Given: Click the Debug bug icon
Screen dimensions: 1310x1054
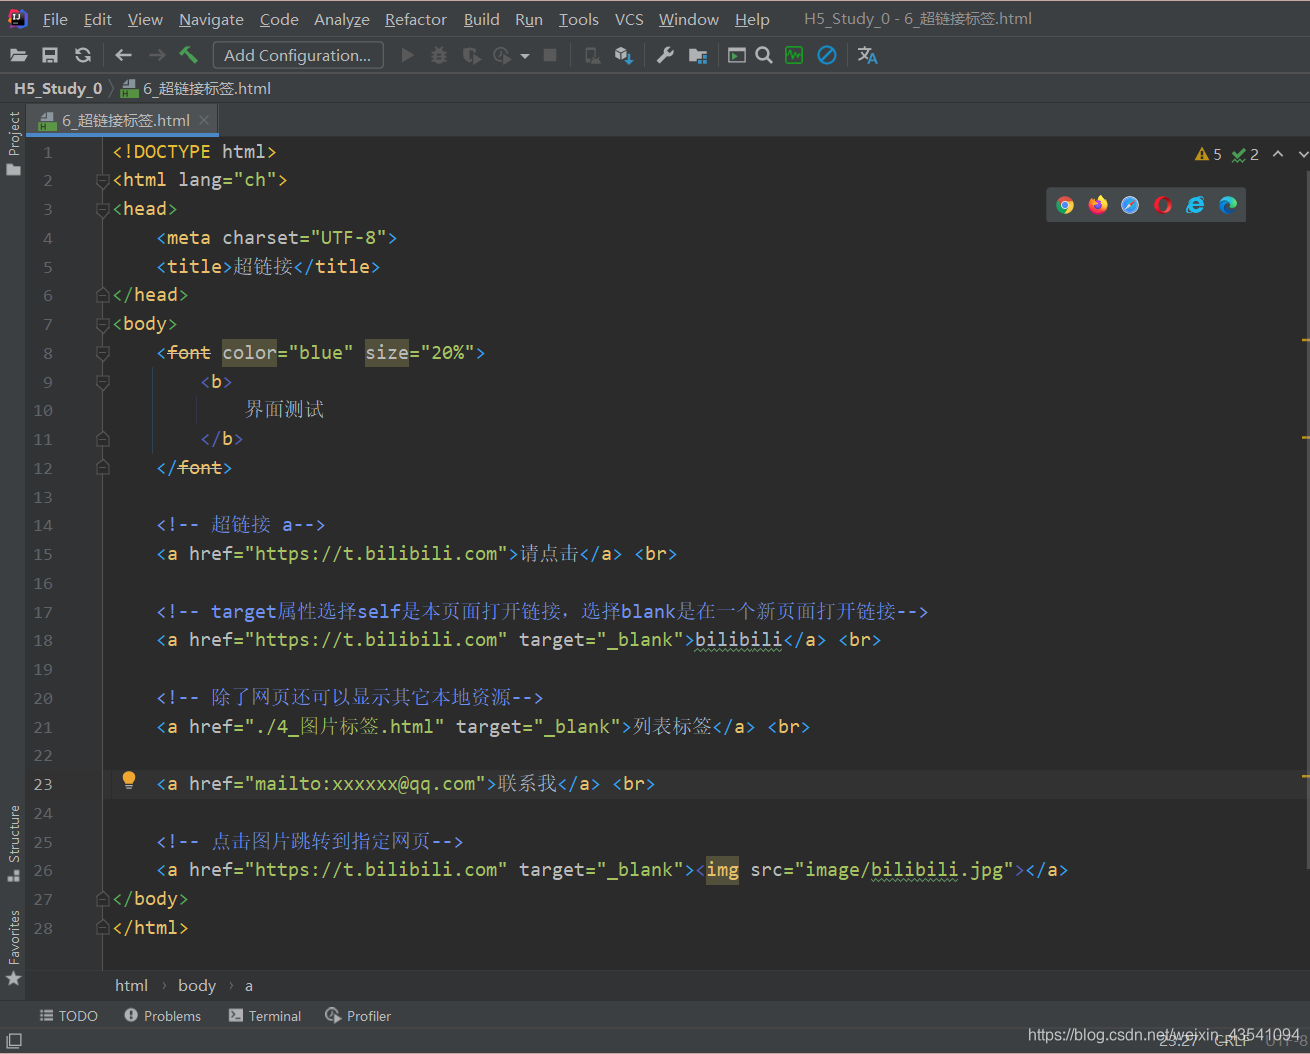Looking at the screenshot, I should (x=439, y=55).
